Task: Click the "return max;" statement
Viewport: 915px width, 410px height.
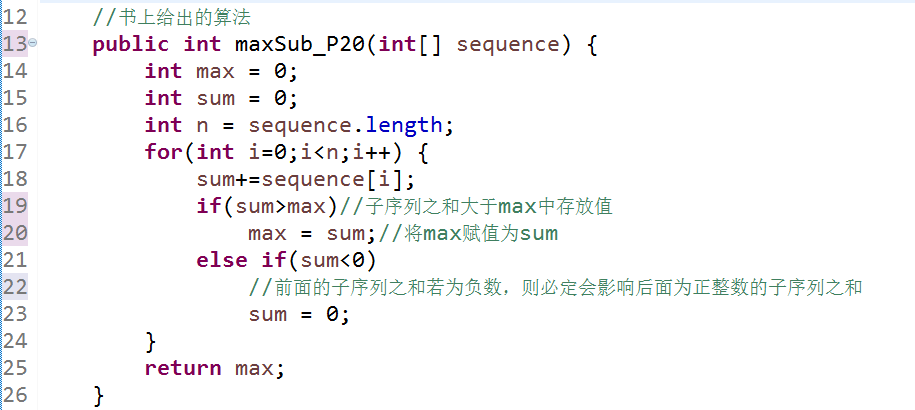Action: click(215, 369)
